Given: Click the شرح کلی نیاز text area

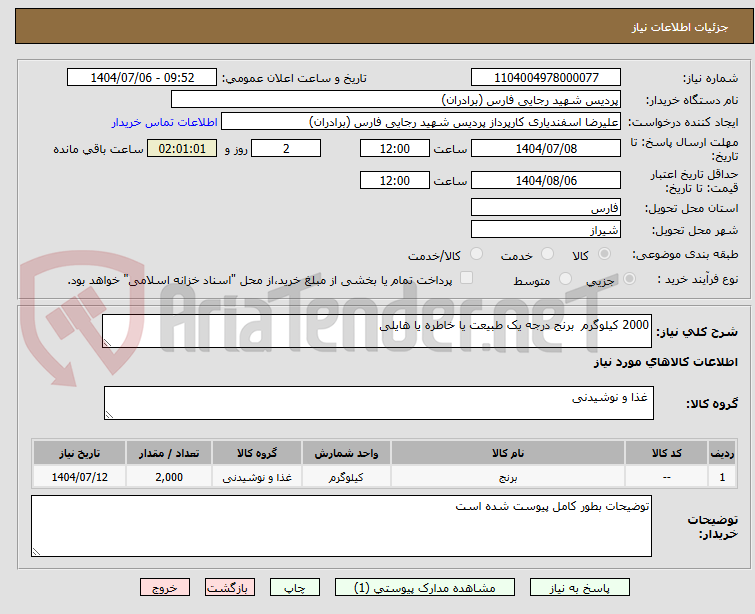Looking at the screenshot, I should [x=377, y=331].
